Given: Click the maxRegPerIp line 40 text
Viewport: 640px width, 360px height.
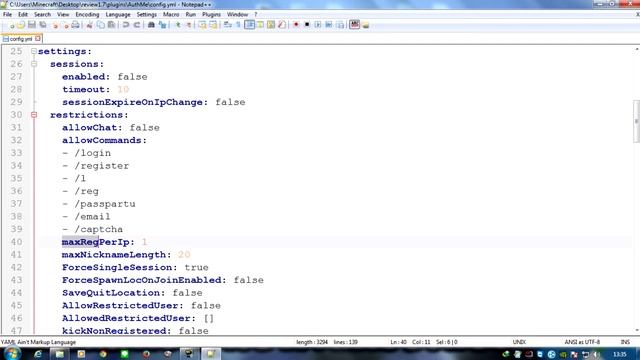Looking at the screenshot, I should (x=104, y=242).
